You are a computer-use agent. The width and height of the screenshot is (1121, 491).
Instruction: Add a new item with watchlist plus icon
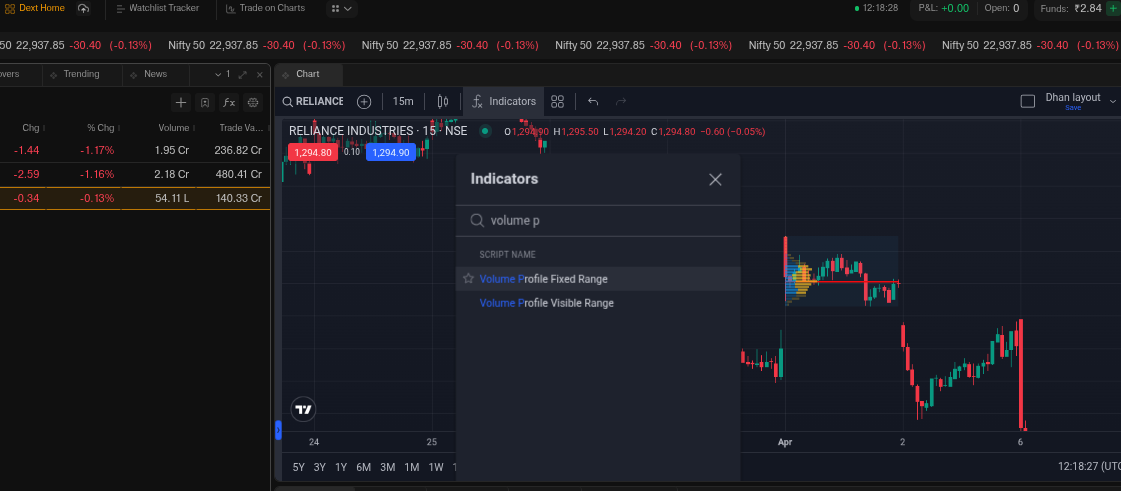[181, 102]
